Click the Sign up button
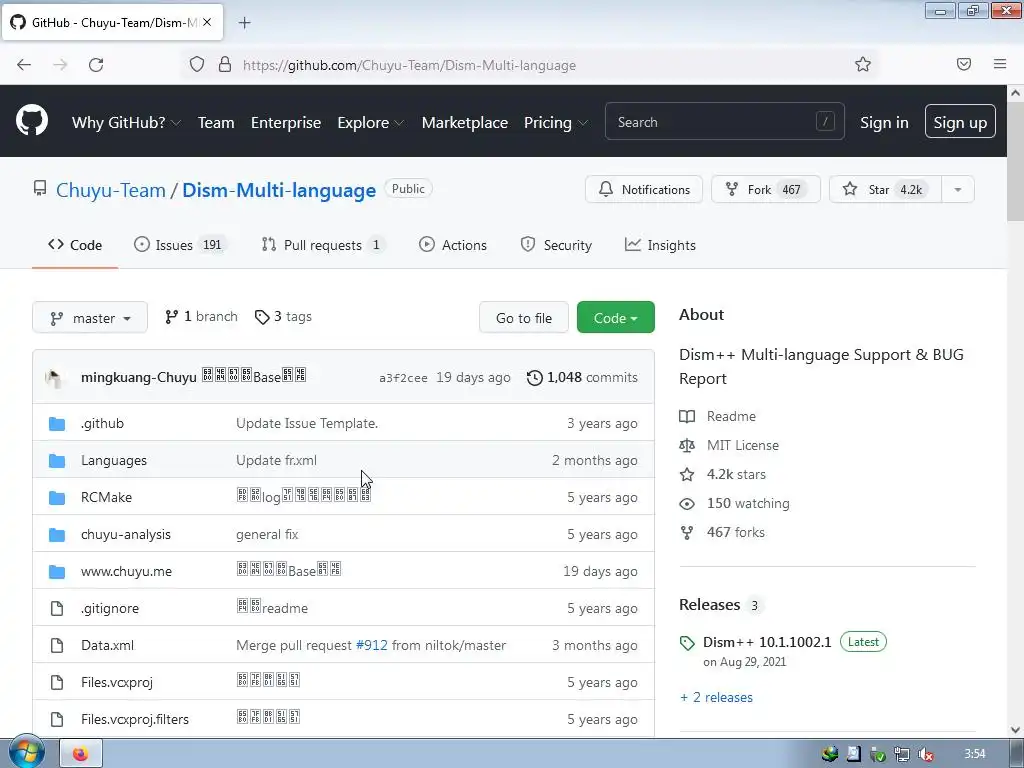Viewport: 1024px width, 768px height. [x=960, y=121]
